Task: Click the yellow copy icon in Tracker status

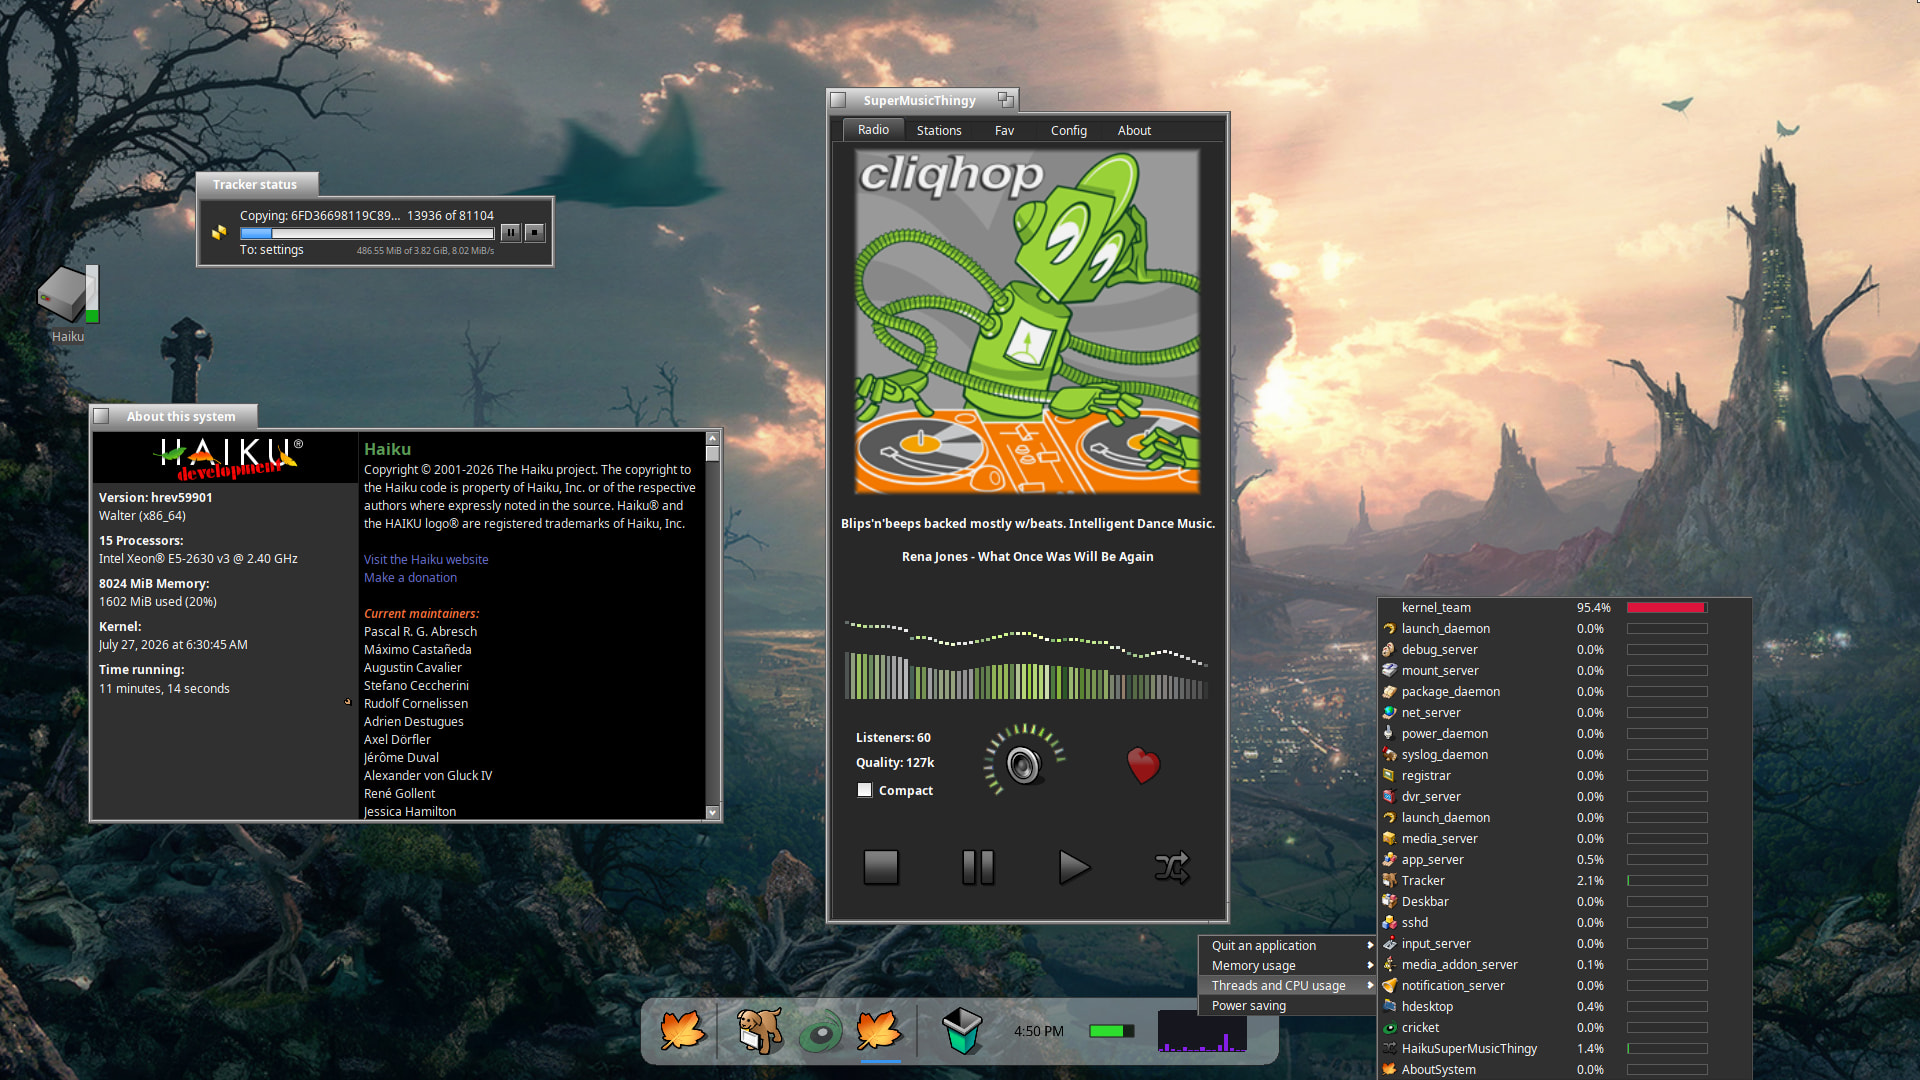Action: coord(219,232)
